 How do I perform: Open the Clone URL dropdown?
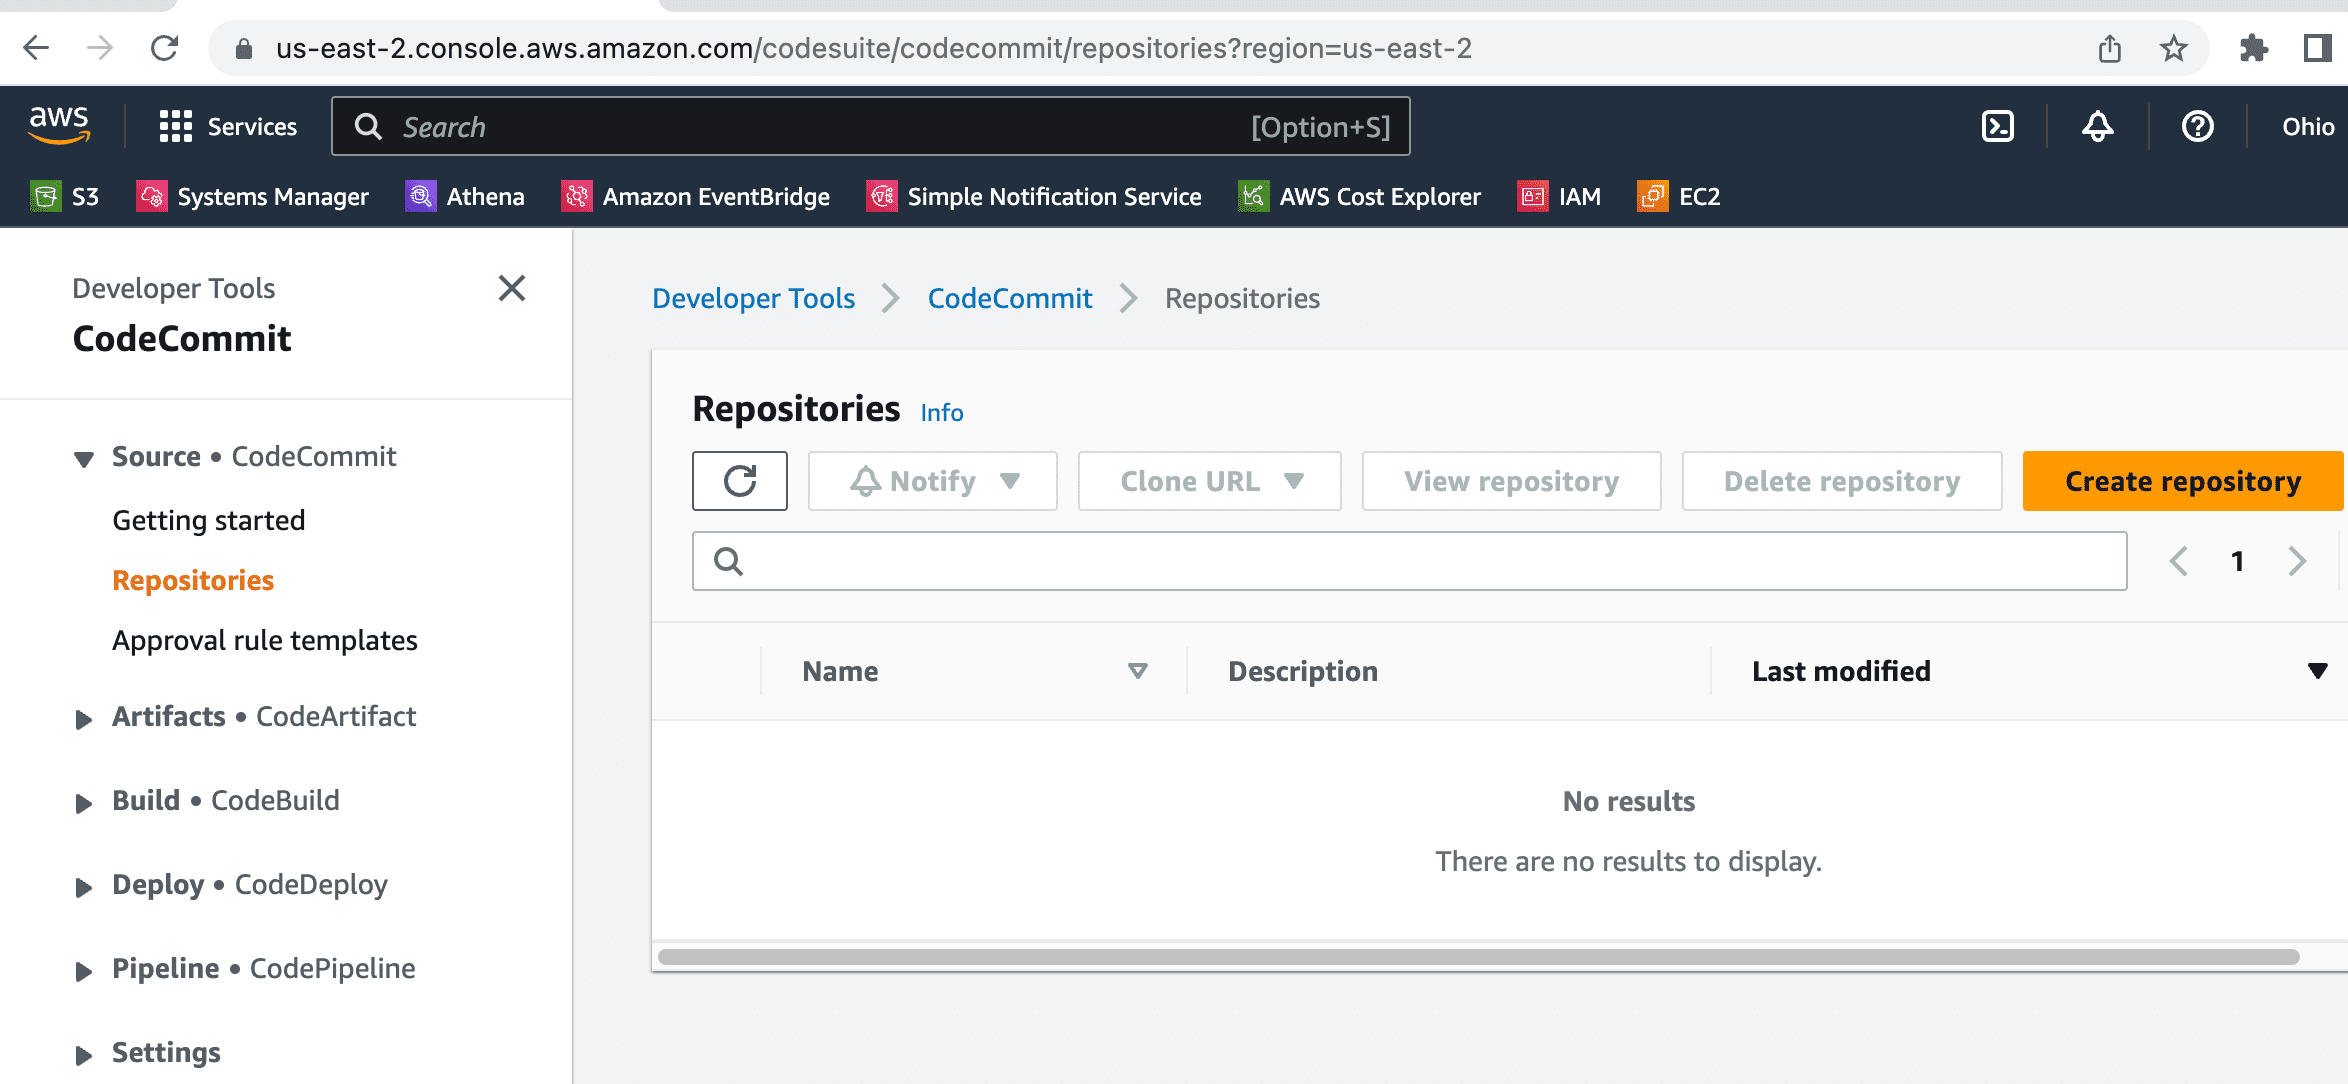tap(1209, 481)
